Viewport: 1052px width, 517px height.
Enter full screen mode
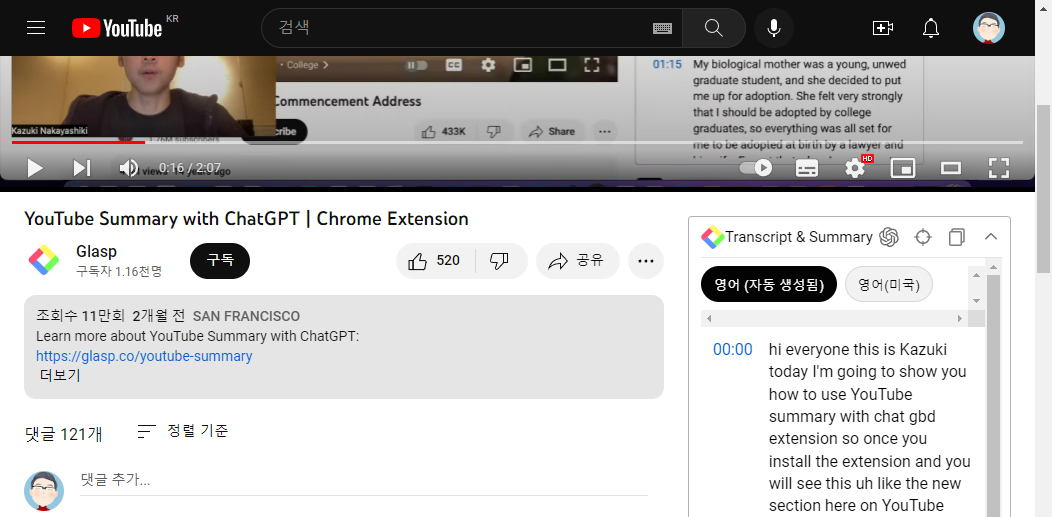click(999, 168)
